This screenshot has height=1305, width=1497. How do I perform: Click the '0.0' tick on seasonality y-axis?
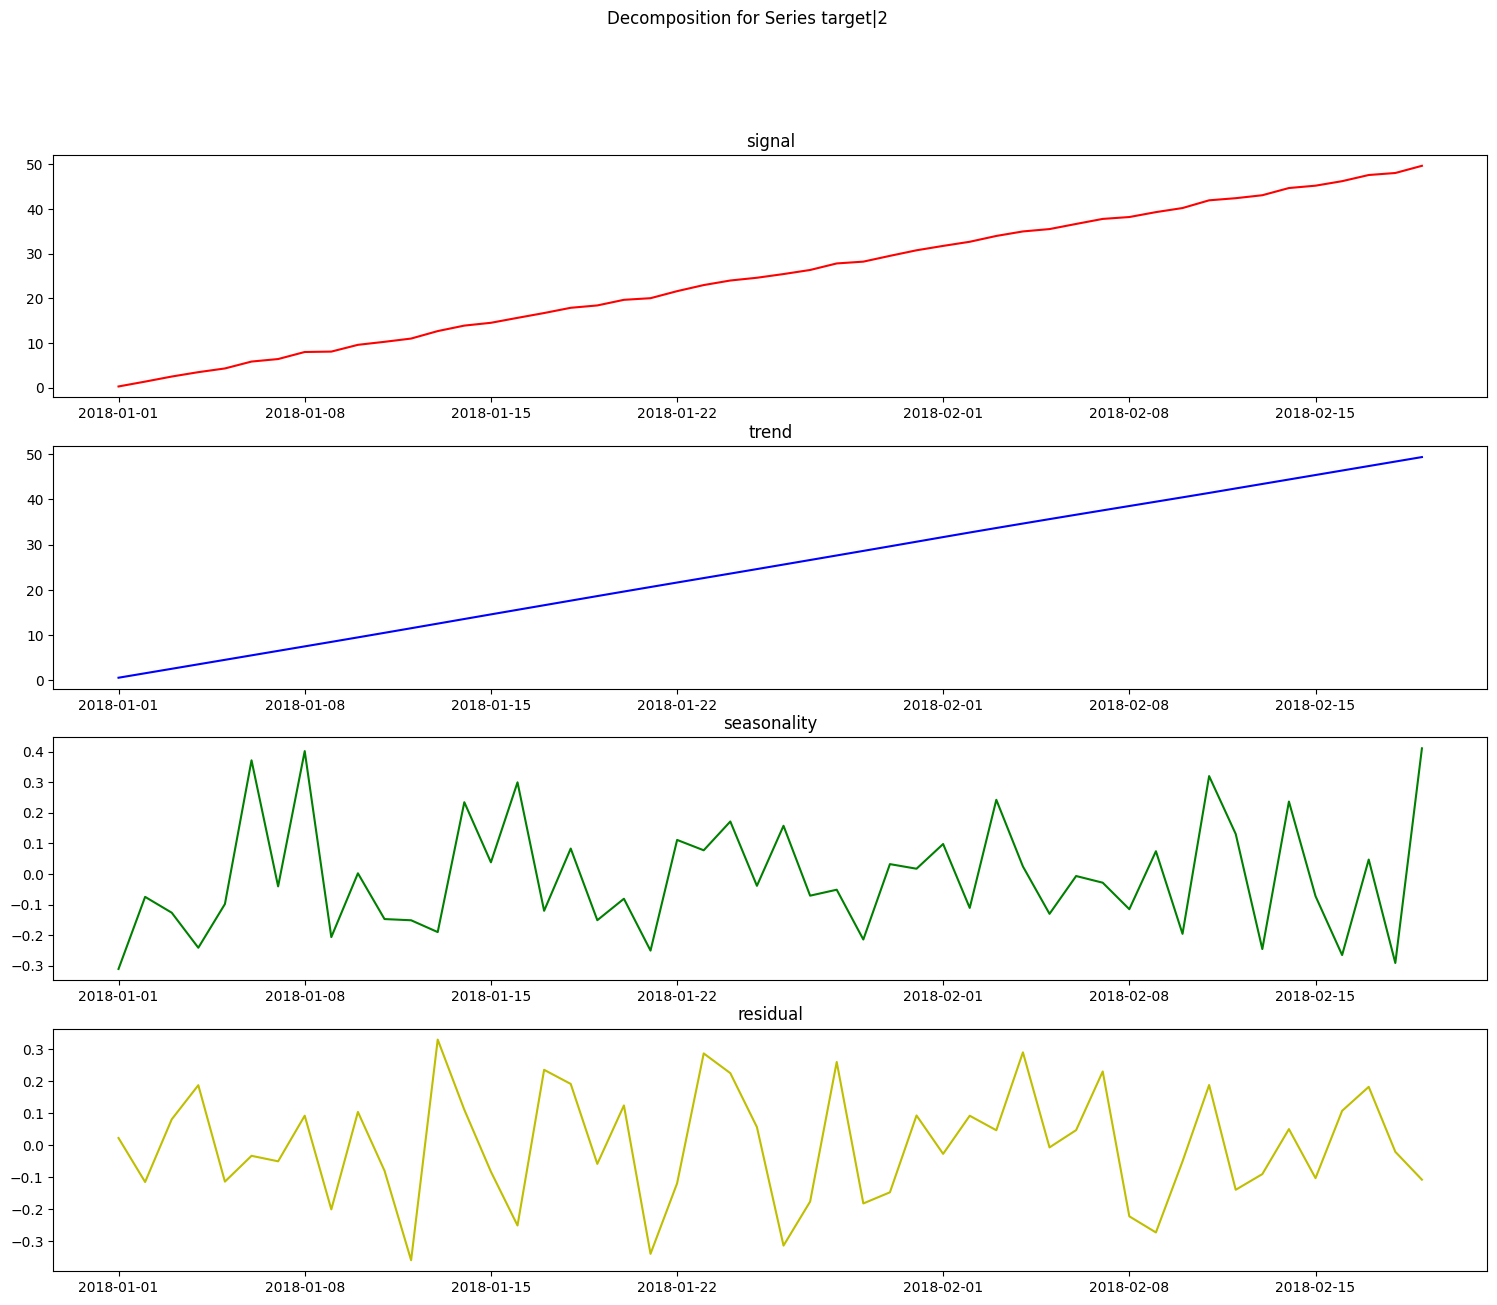click(35, 875)
